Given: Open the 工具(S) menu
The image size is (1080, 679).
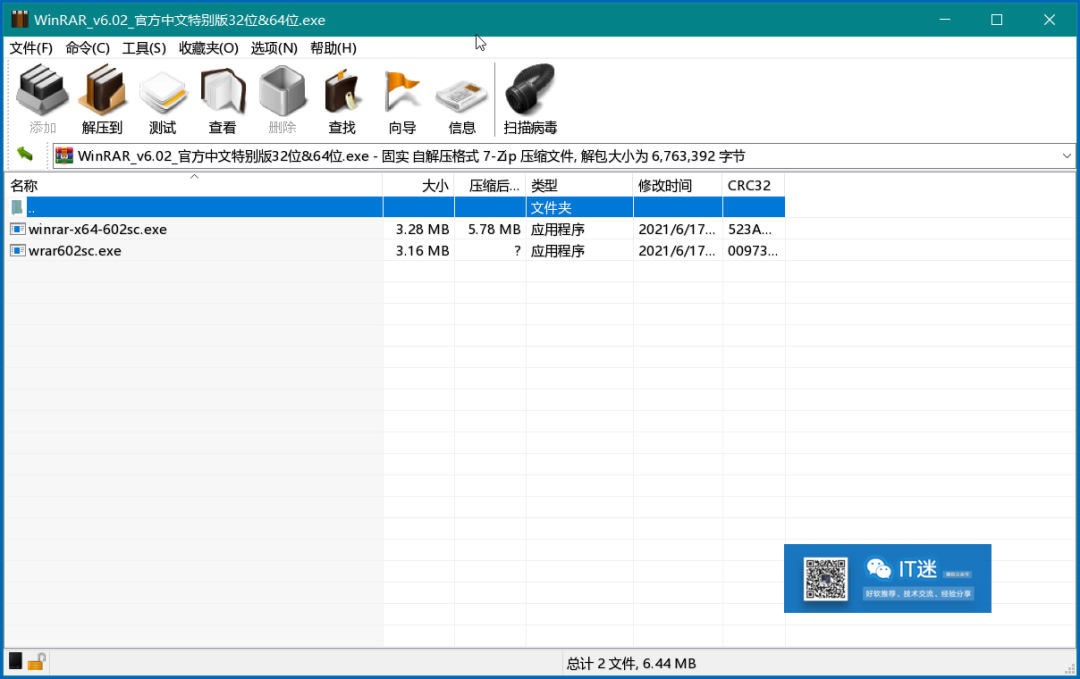Looking at the screenshot, I should pyautogui.click(x=144, y=48).
